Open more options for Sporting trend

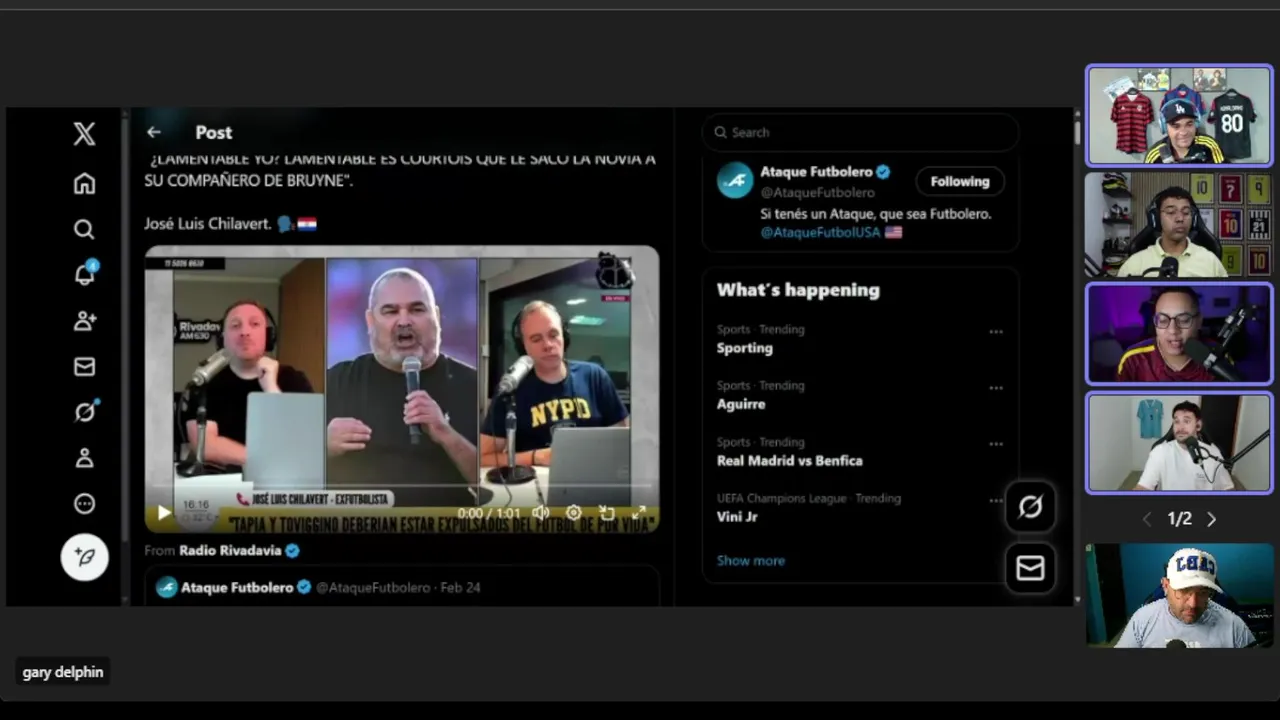996,331
